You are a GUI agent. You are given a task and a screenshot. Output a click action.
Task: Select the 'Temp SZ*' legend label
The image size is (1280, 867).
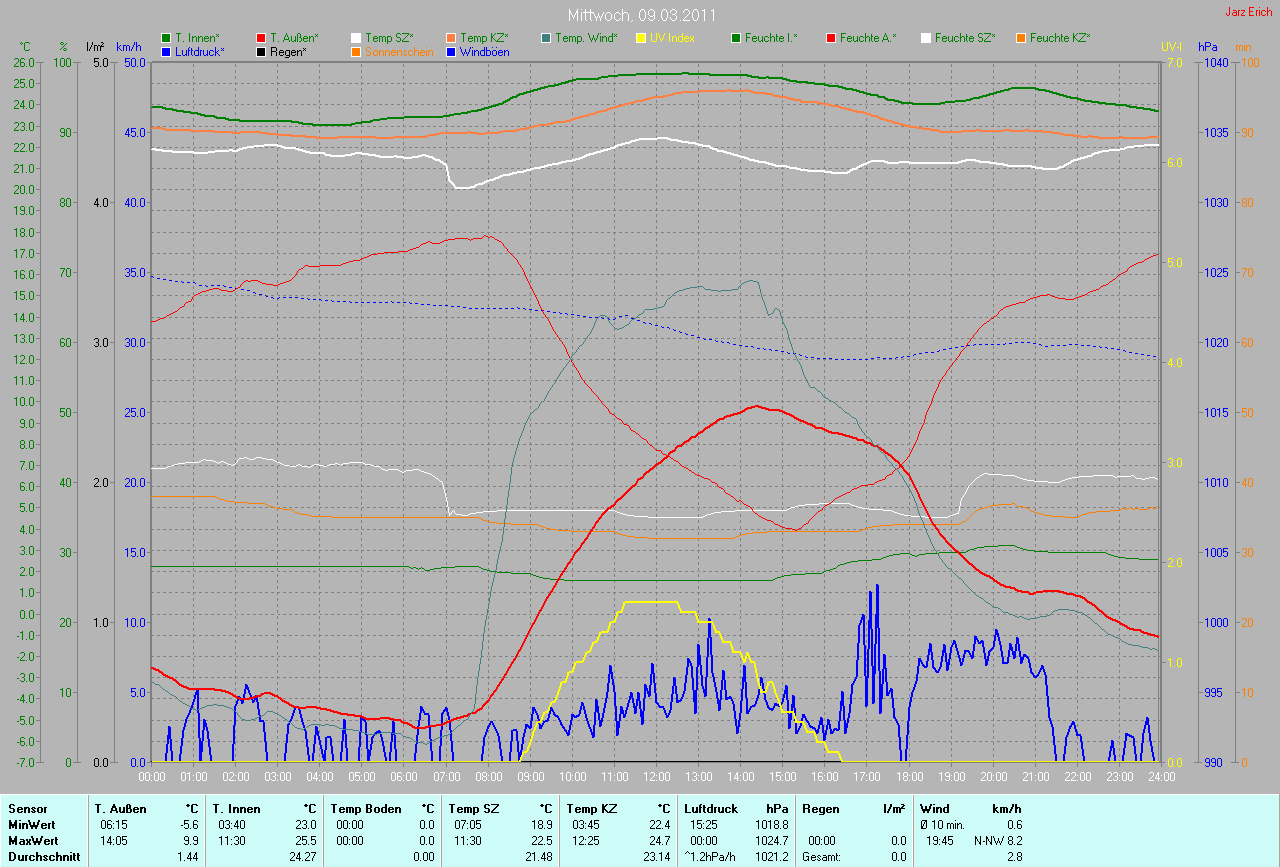coord(389,38)
